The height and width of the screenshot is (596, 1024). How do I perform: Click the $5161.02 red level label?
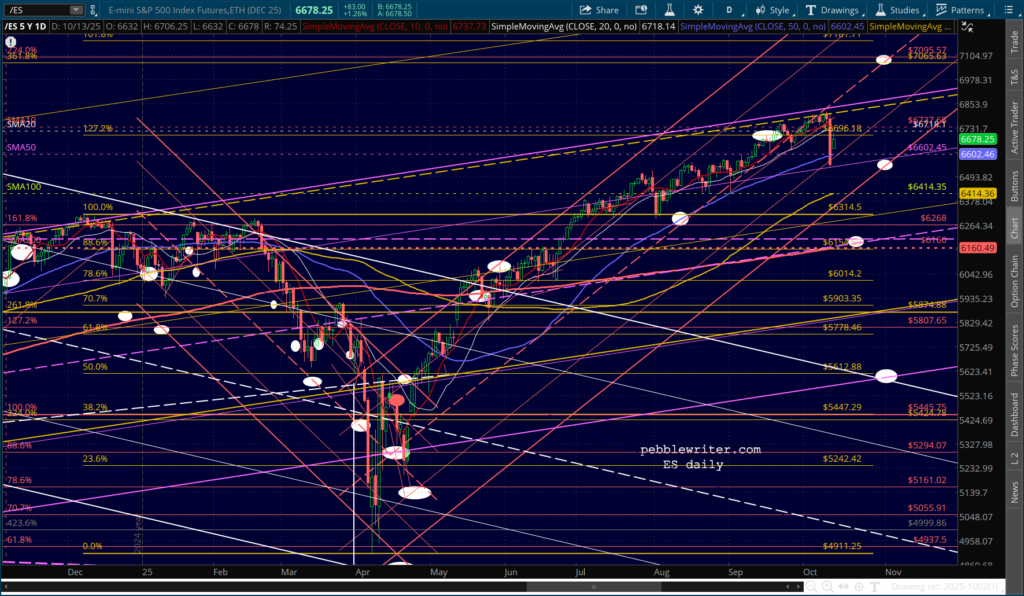coord(927,480)
